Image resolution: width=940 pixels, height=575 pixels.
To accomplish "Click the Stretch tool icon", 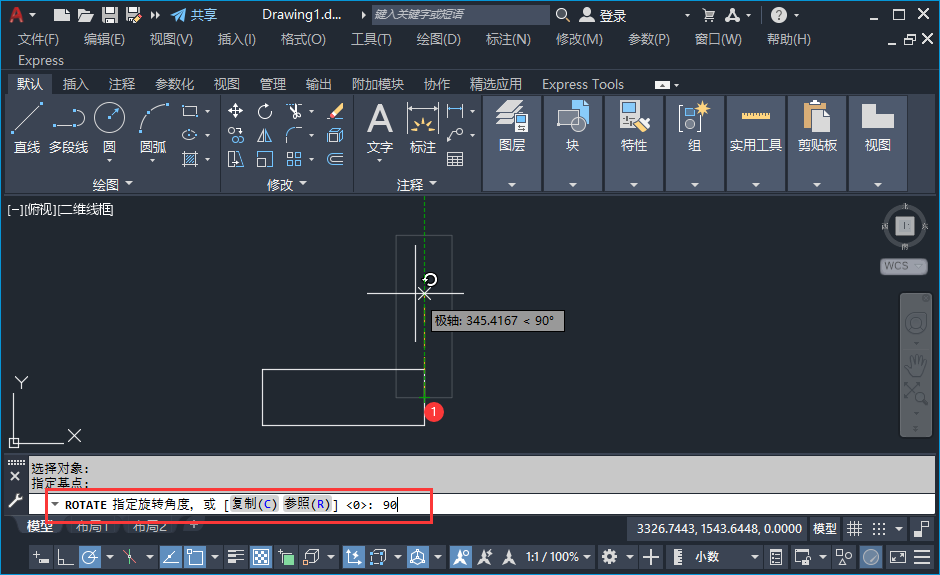I will 236,159.
